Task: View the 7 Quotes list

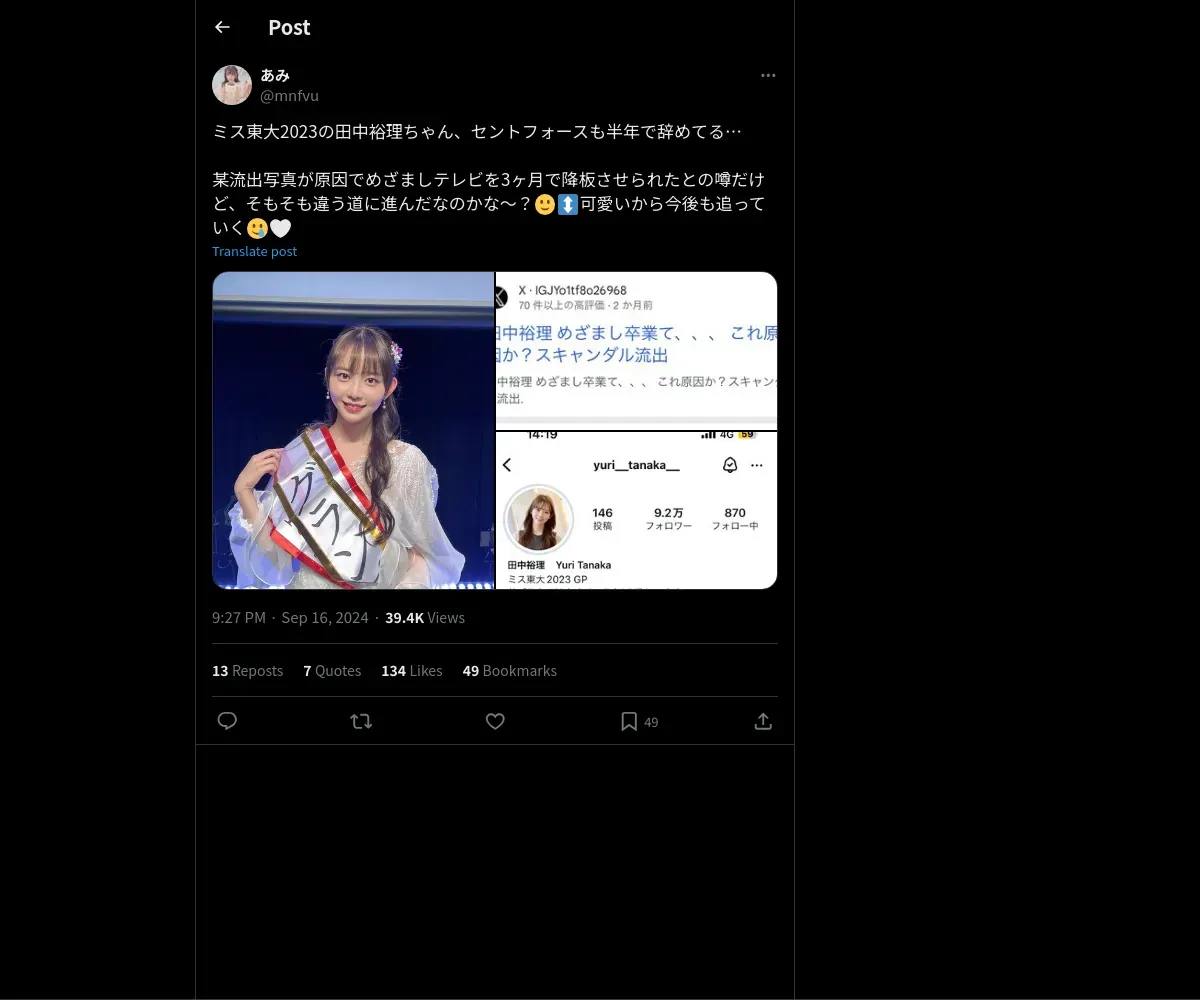Action: tap(332, 670)
